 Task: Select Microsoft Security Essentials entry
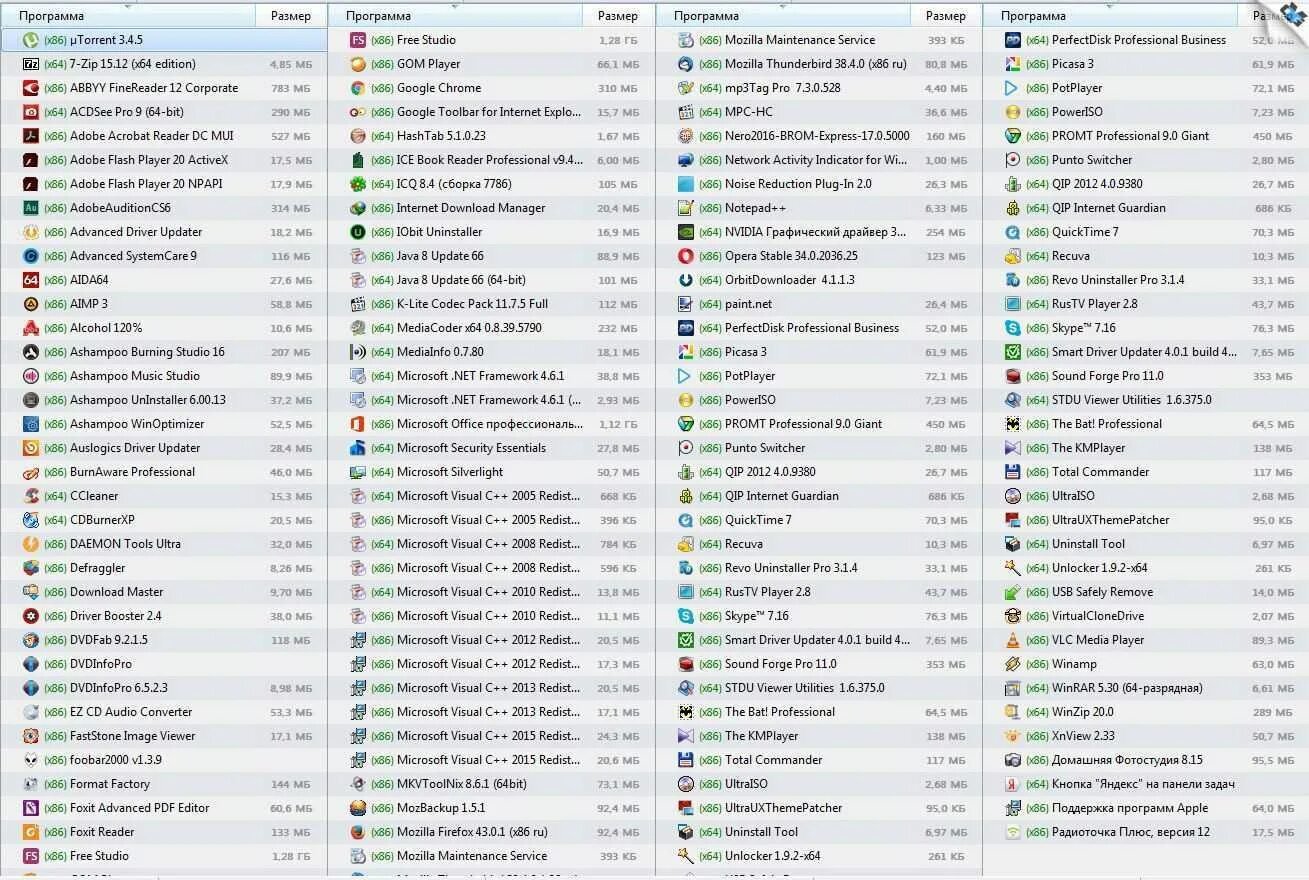491,448
